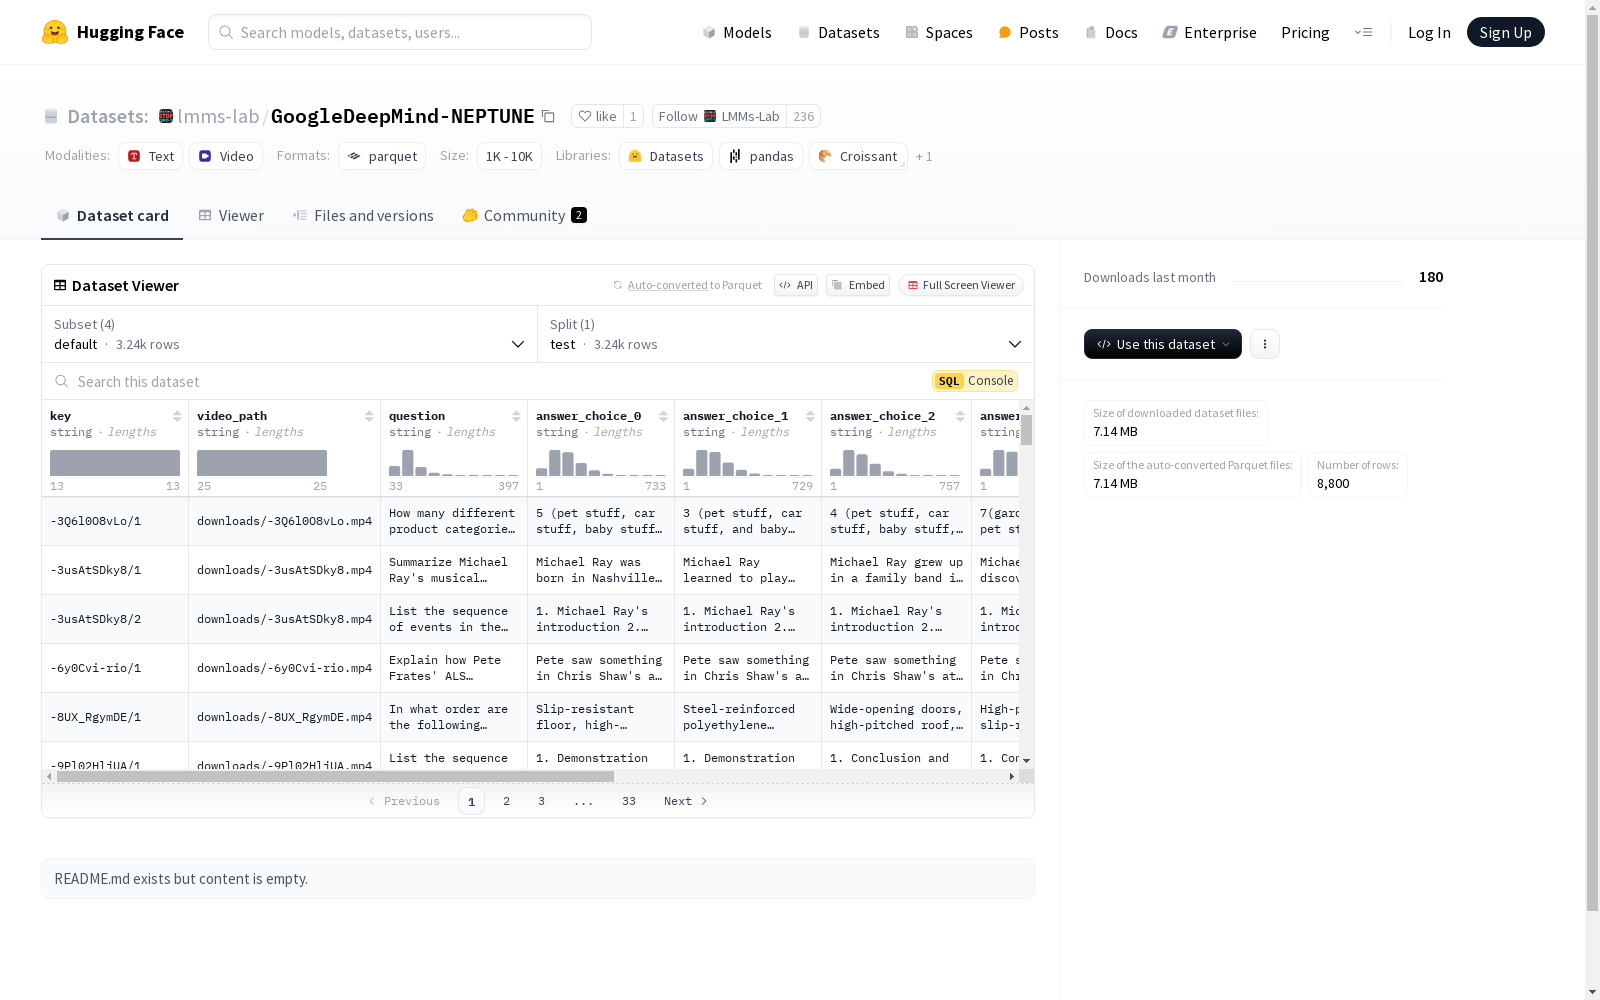Sort the answer_choice_0 column

[663, 416]
